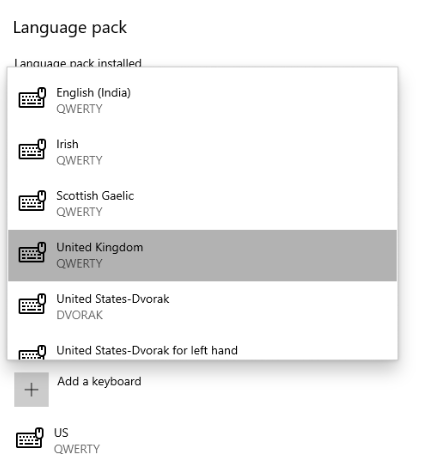The width and height of the screenshot is (428, 467).
Task: Click the Scottish Gaelic keyboard icon
Action: coord(32,201)
